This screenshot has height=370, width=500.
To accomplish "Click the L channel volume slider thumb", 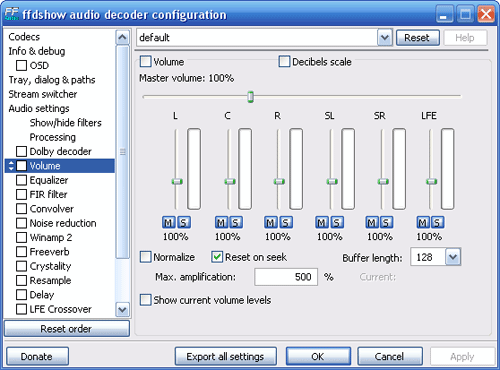I will [x=177, y=181].
